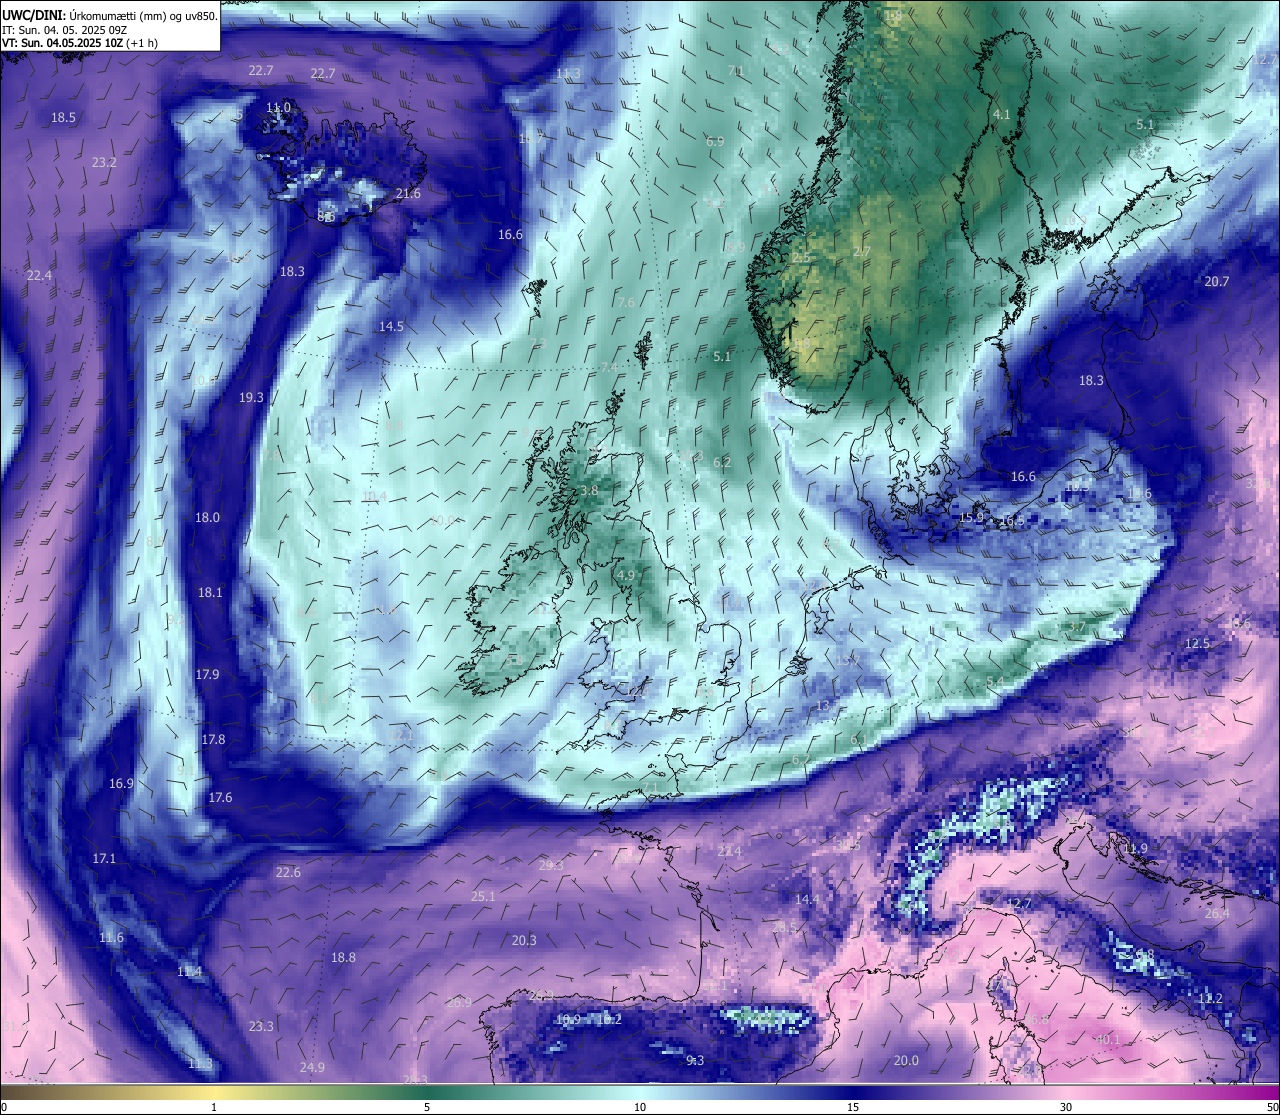Click the 18.0 value label
This screenshot has height=1115, width=1280.
207,518
